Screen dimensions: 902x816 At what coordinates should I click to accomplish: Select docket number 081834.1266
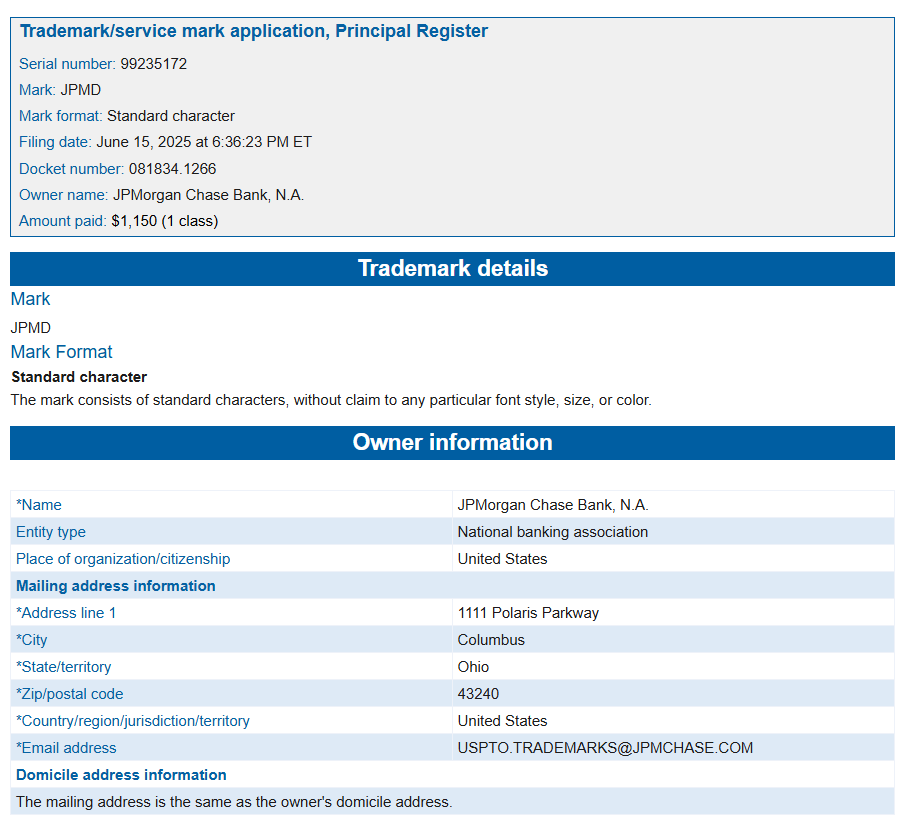tap(173, 169)
